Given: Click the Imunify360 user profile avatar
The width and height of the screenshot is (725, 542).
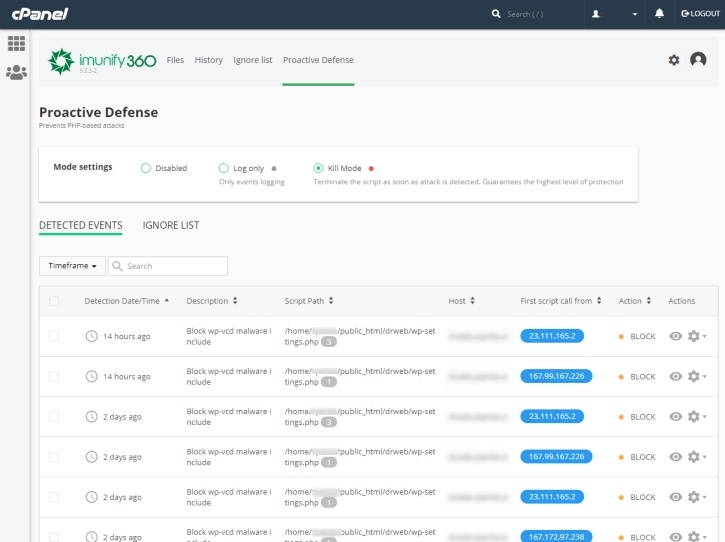Looking at the screenshot, I should 698,60.
